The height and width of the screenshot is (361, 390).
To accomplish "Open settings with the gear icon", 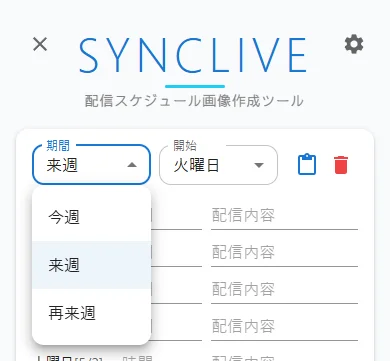I will tap(354, 44).
